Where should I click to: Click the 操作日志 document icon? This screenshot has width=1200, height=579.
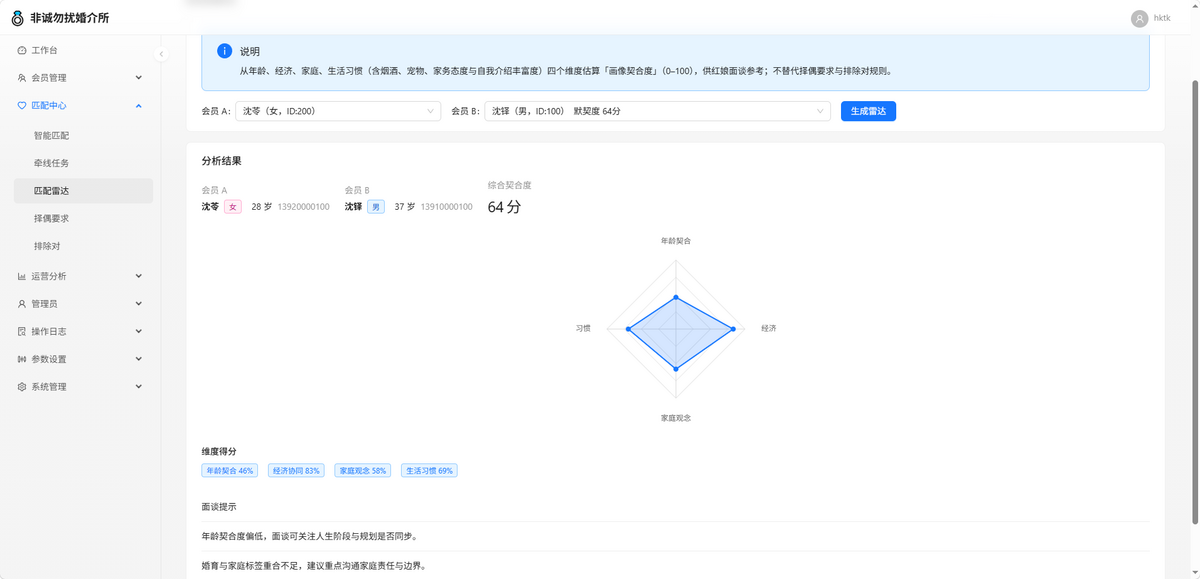point(22,331)
